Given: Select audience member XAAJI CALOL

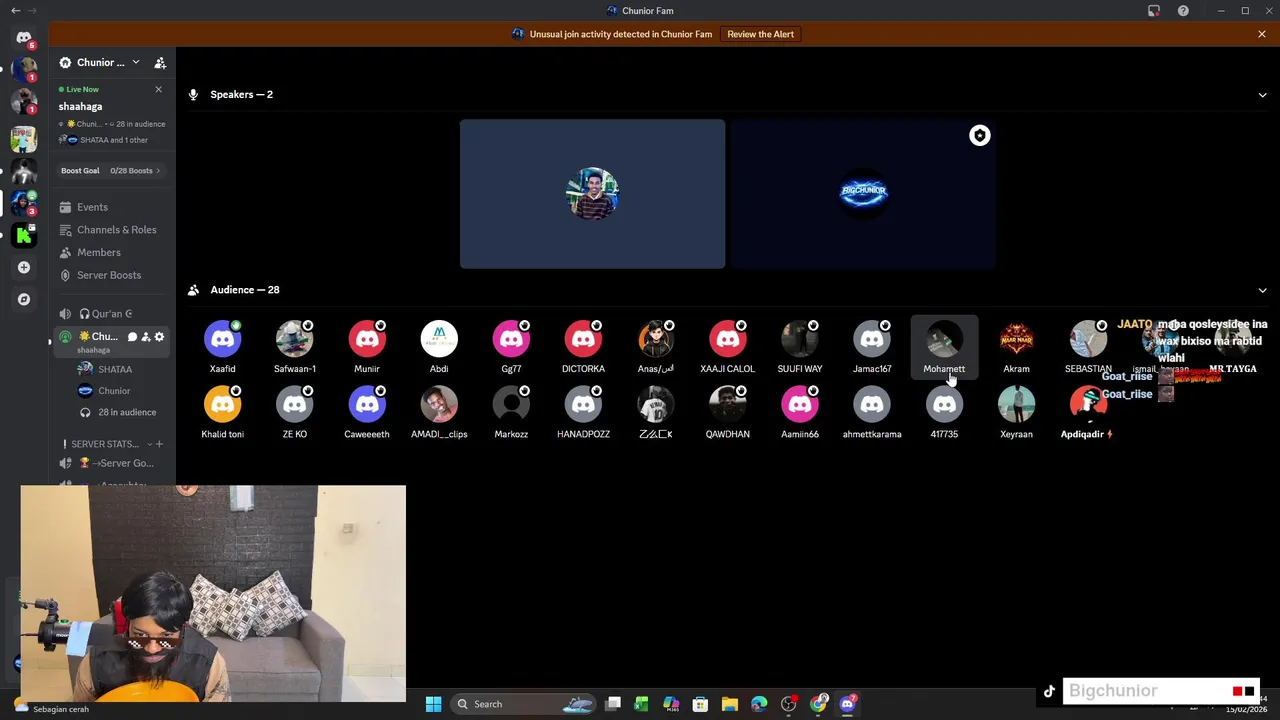Looking at the screenshot, I should point(728,347).
